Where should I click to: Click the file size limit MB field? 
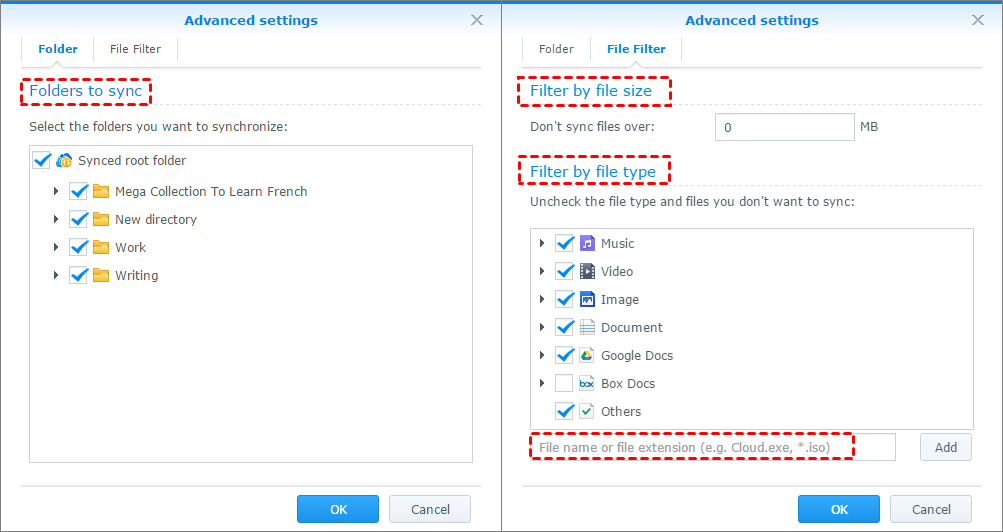click(784, 127)
